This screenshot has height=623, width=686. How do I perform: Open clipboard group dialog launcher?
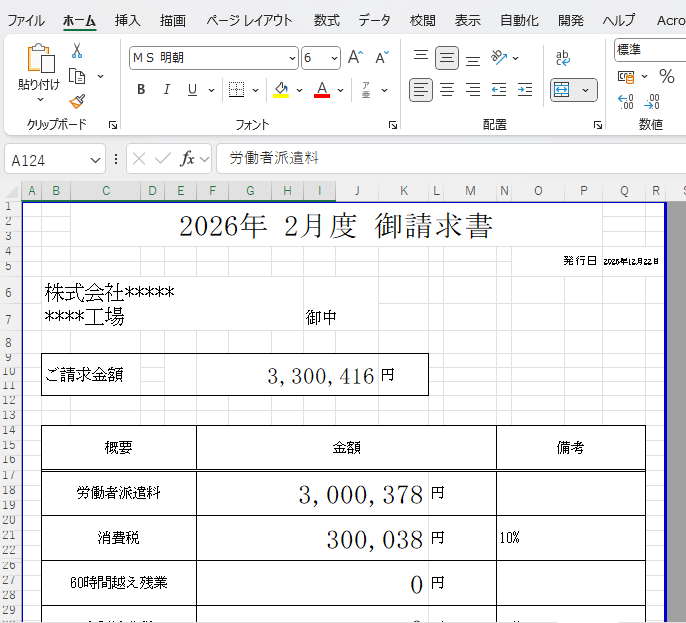coord(113,125)
